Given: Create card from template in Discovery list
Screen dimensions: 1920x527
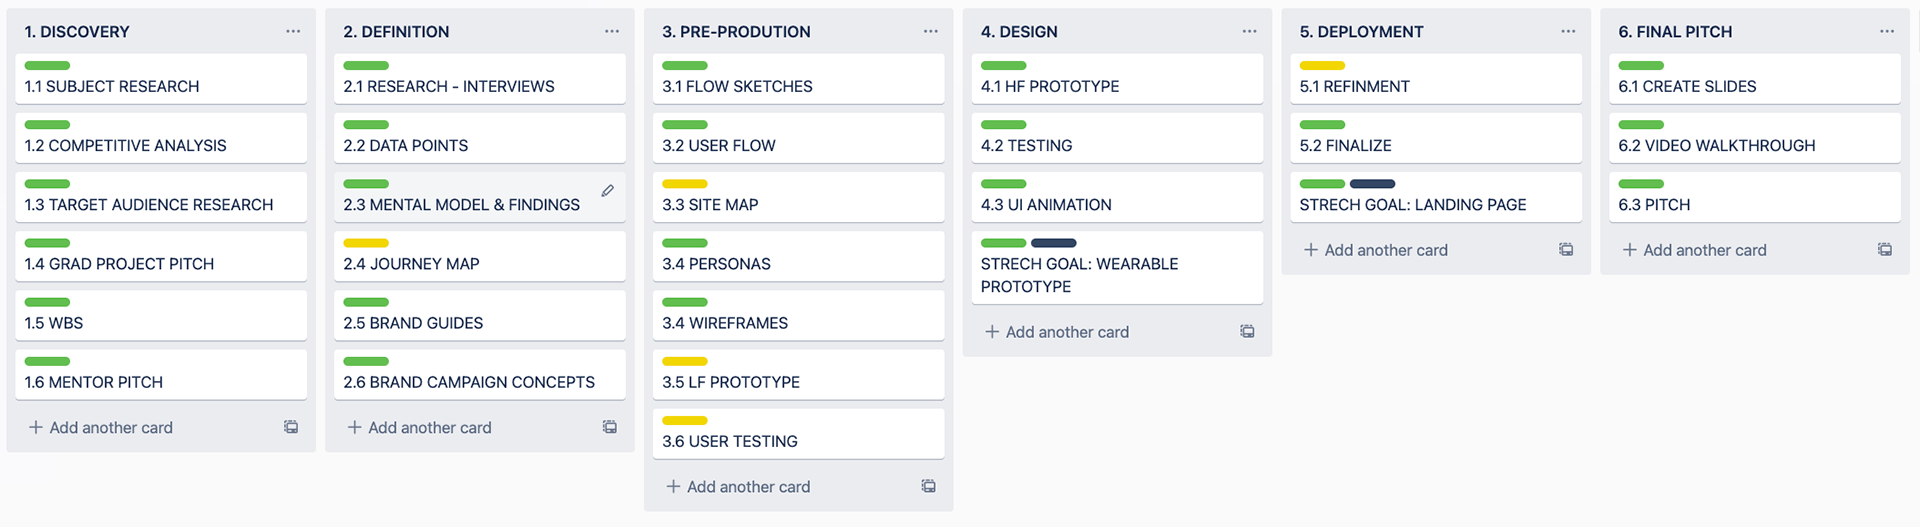Looking at the screenshot, I should (291, 427).
